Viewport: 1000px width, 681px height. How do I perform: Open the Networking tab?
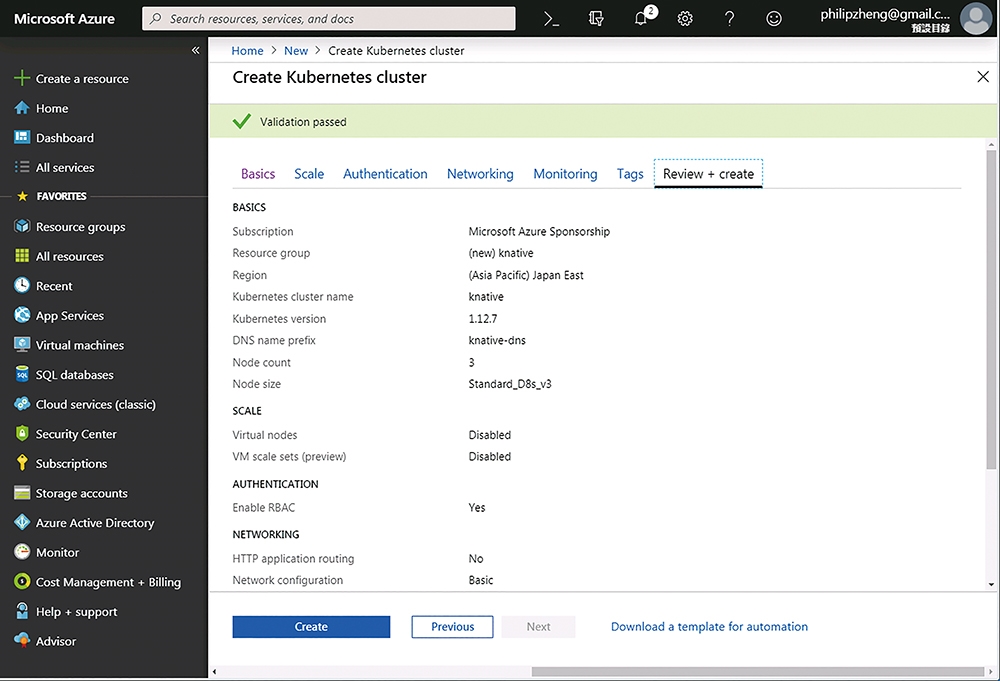(480, 173)
